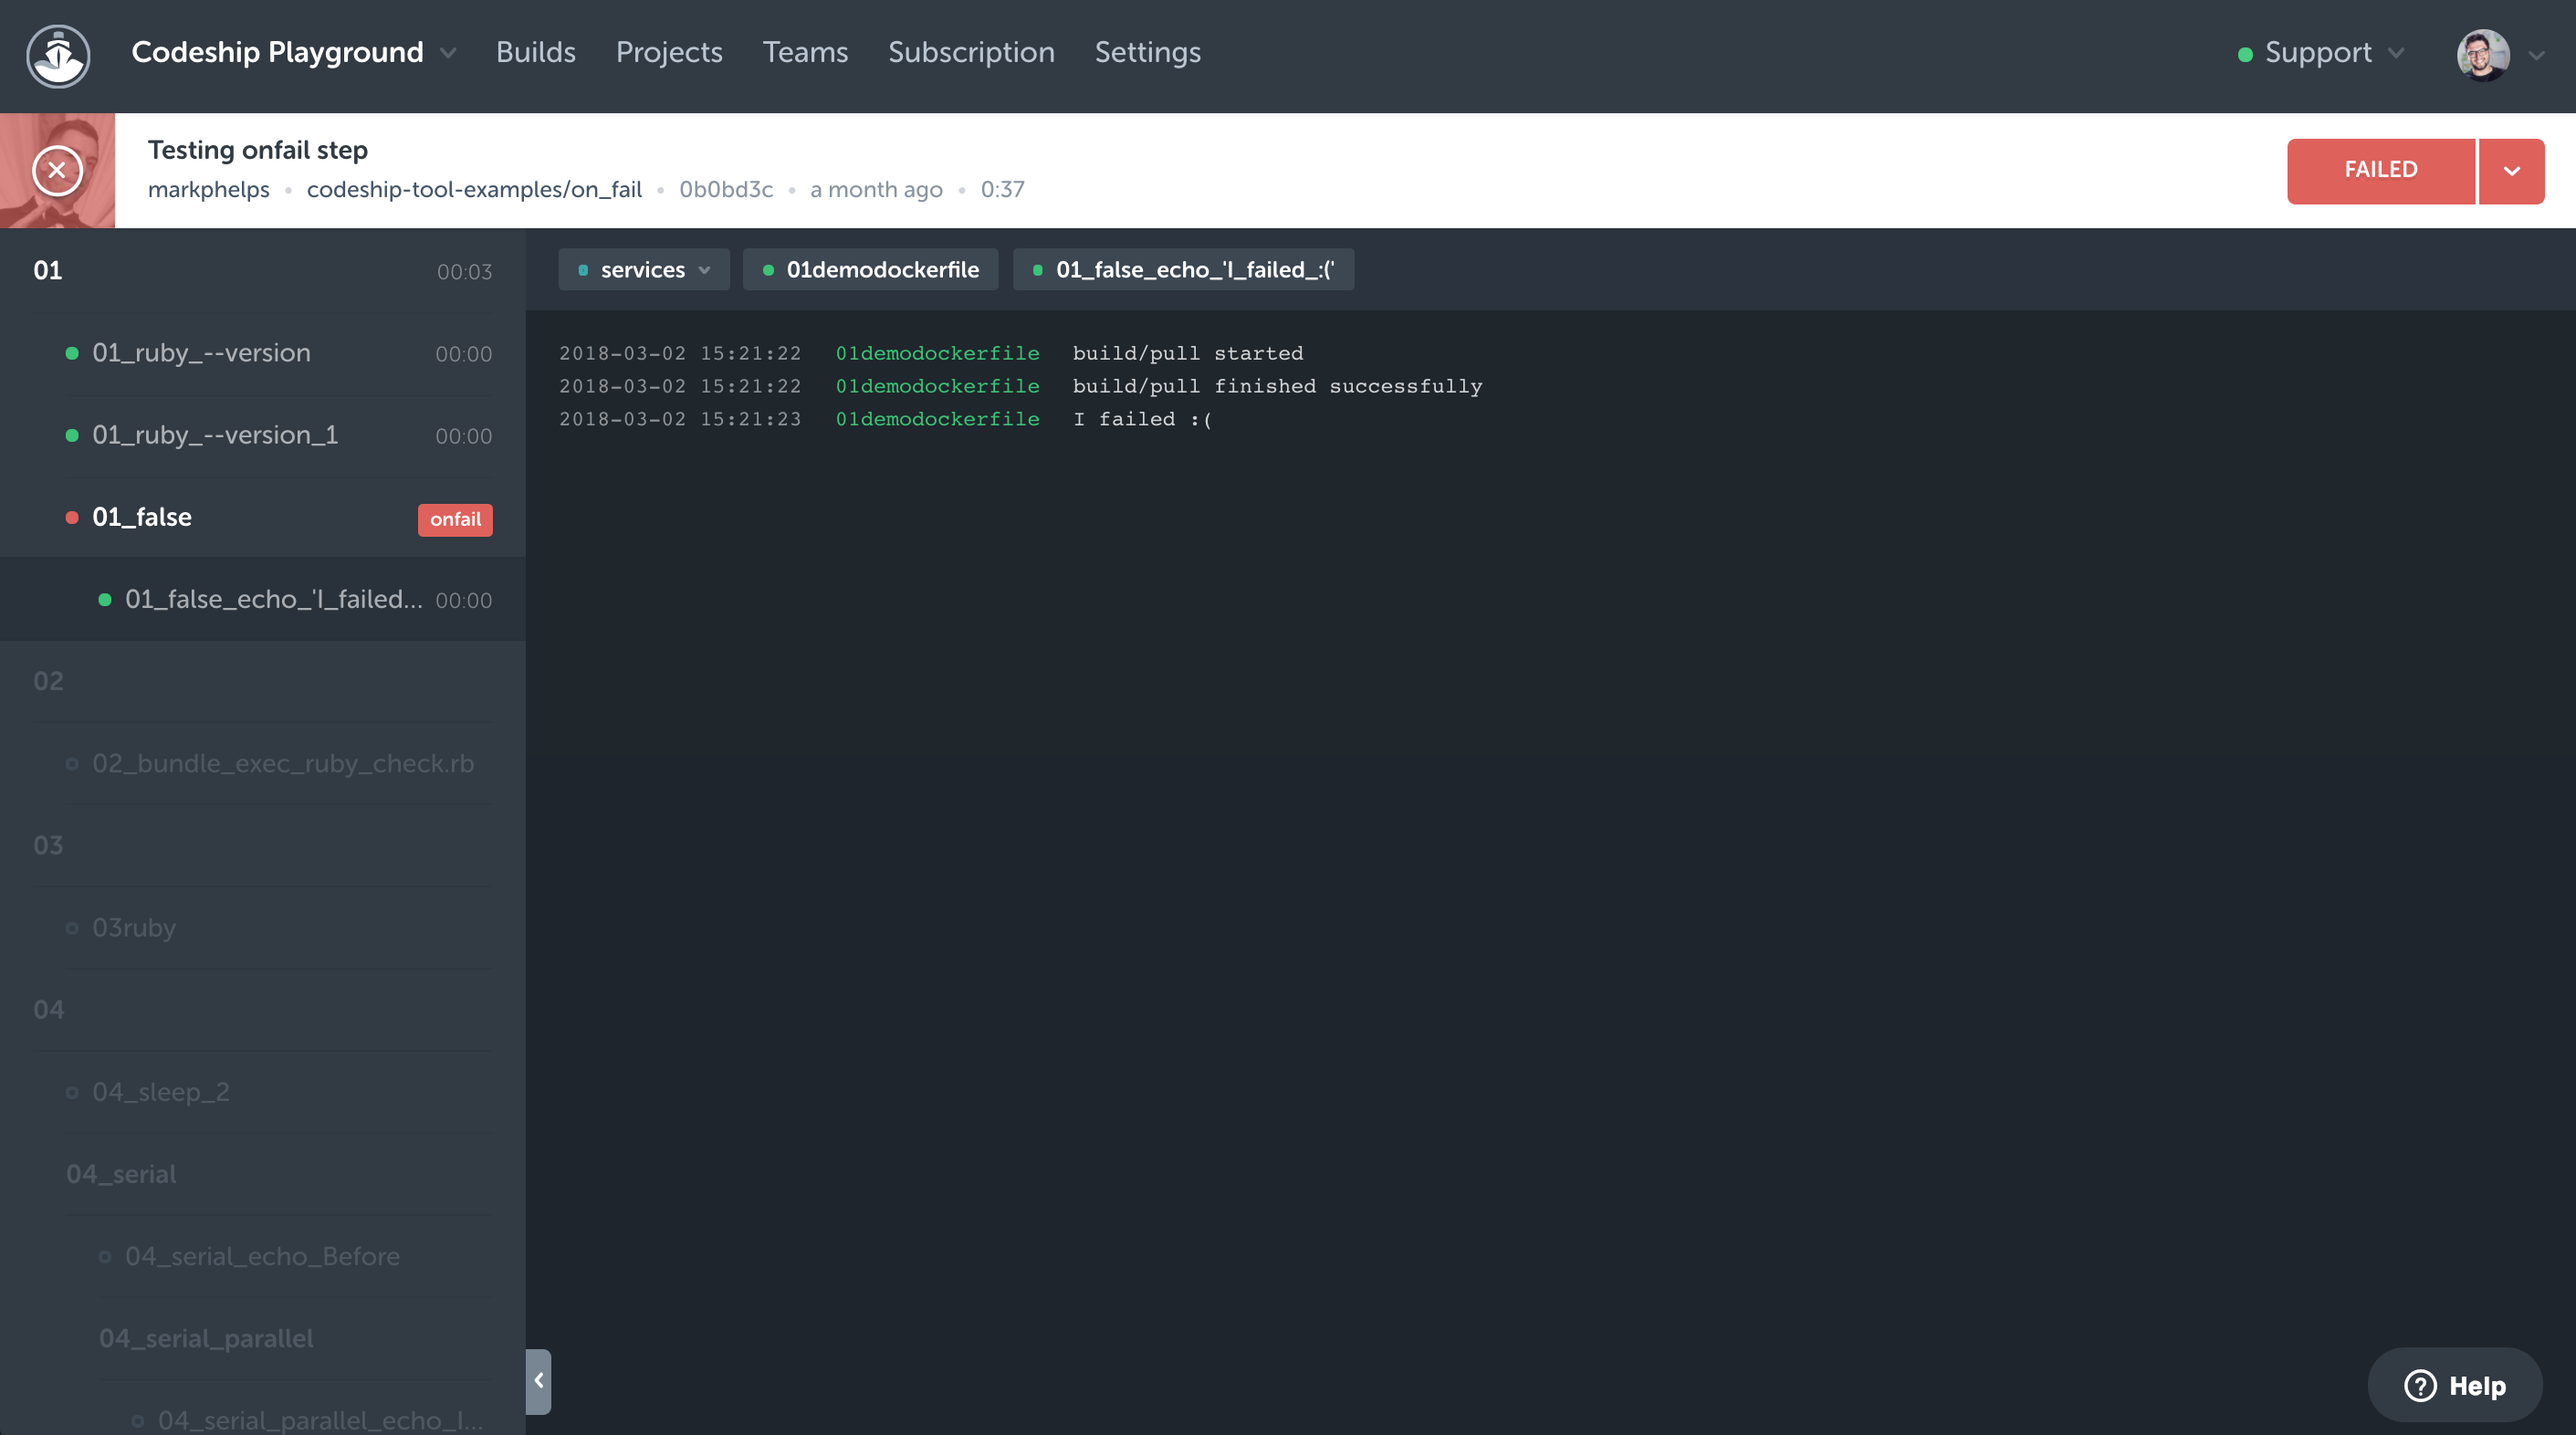Select step group 03
This screenshot has height=1435, width=2576.
[x=263, y=845]
